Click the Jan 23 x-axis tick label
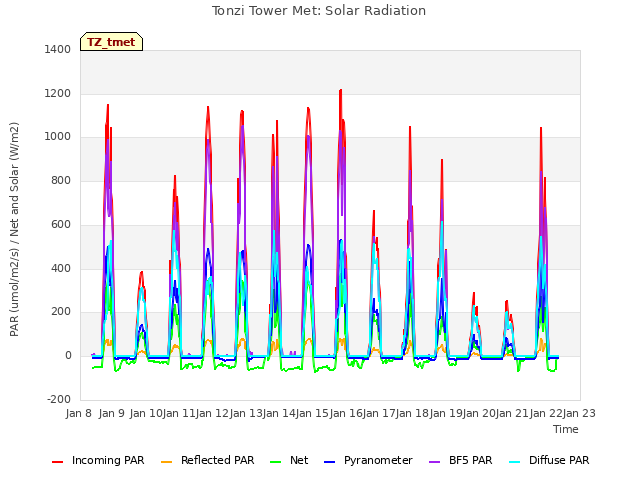This screenshot has height=480, width=640. pos(579,413)
